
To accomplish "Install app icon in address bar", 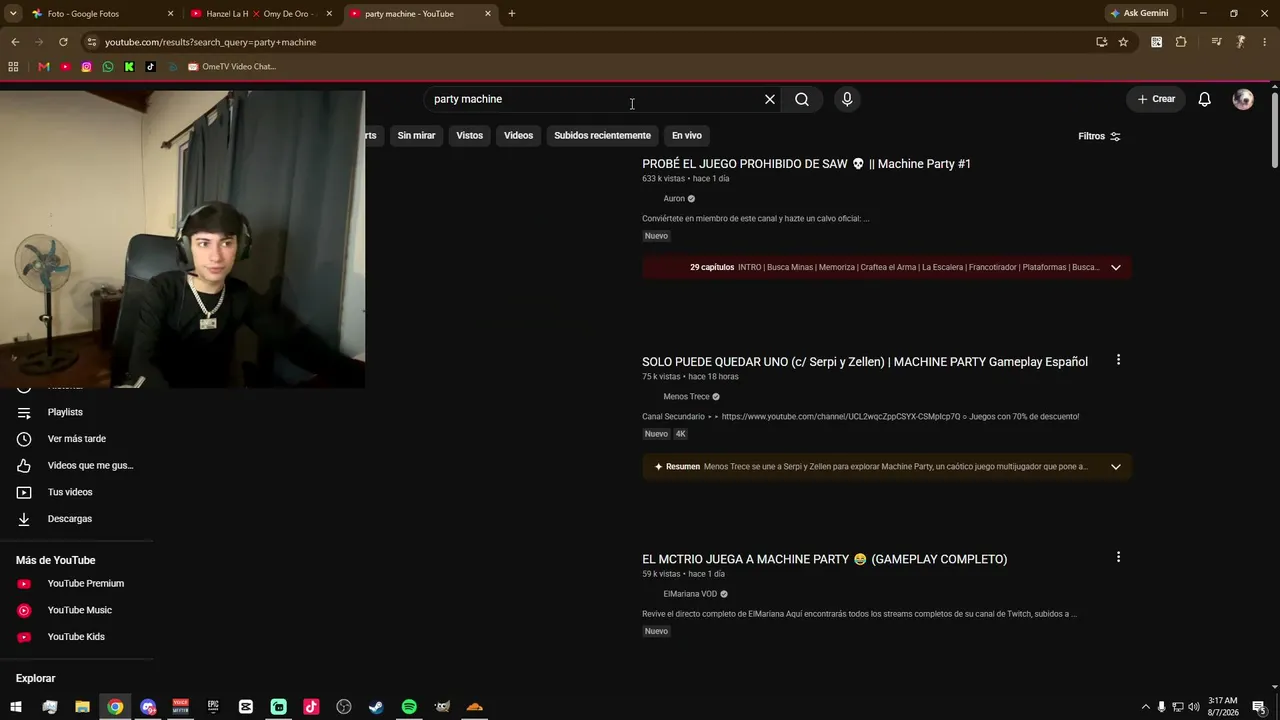I will 1101,42.
